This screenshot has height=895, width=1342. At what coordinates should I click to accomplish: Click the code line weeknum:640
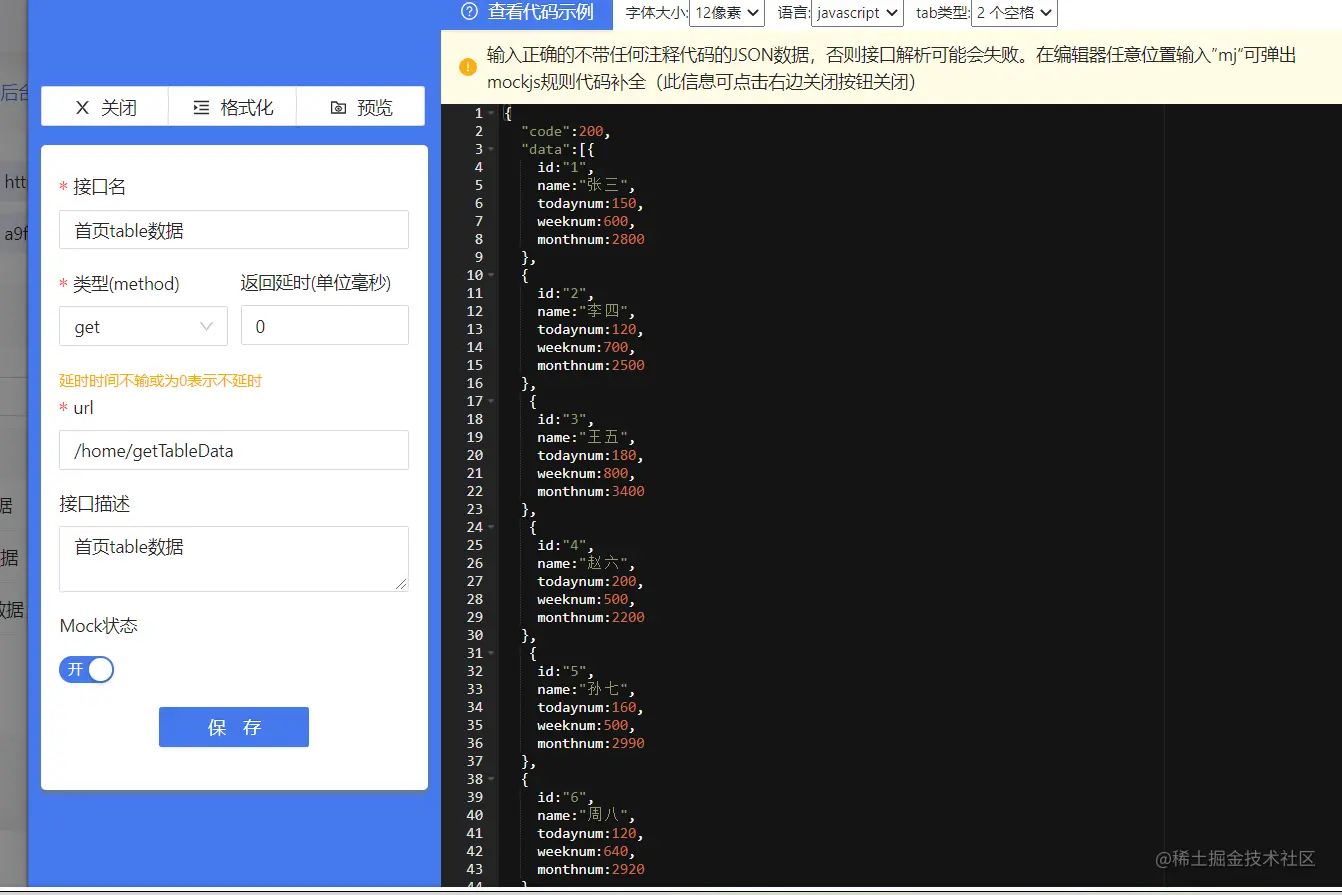click(x=586, y=851)
